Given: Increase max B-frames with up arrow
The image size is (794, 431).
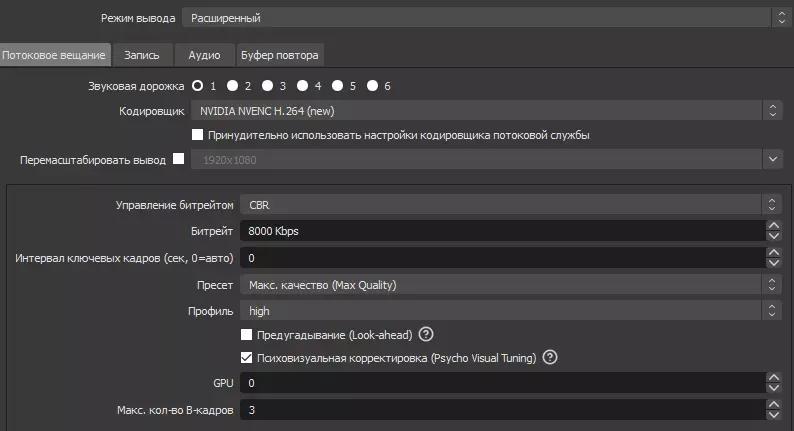Looking at the screenshot, I should (x=773, y=404).
